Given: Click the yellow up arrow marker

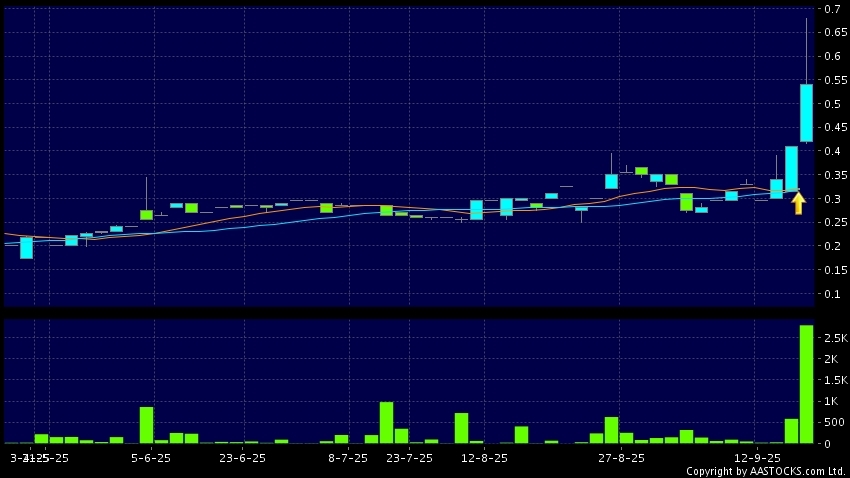Looking at the screenshot, I should [x=798, y=203].
